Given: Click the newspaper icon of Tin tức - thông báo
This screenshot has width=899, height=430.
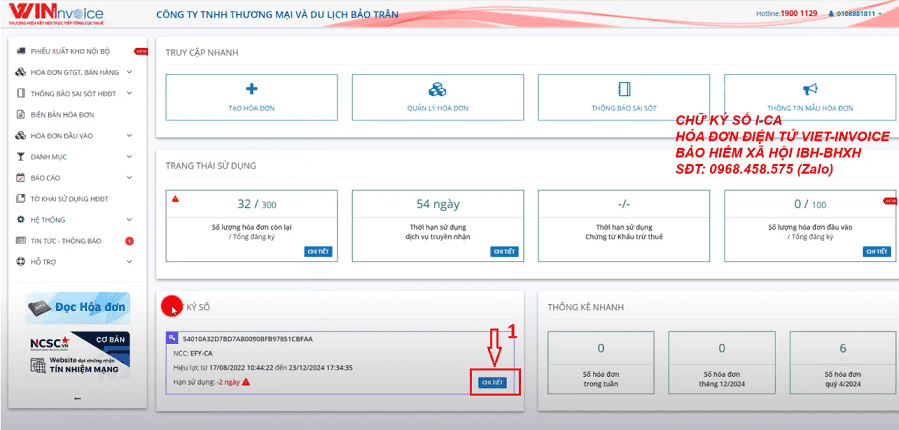Looking at the screenshot, I should [x=21, y=241].
